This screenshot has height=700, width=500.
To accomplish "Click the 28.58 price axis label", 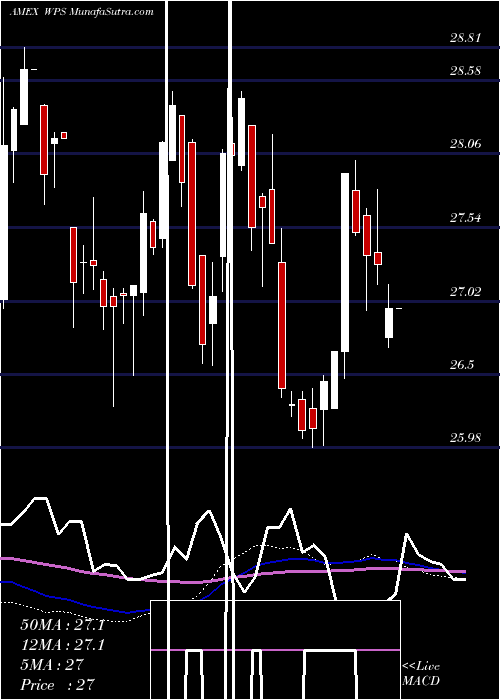I will (x=465, y=71).
